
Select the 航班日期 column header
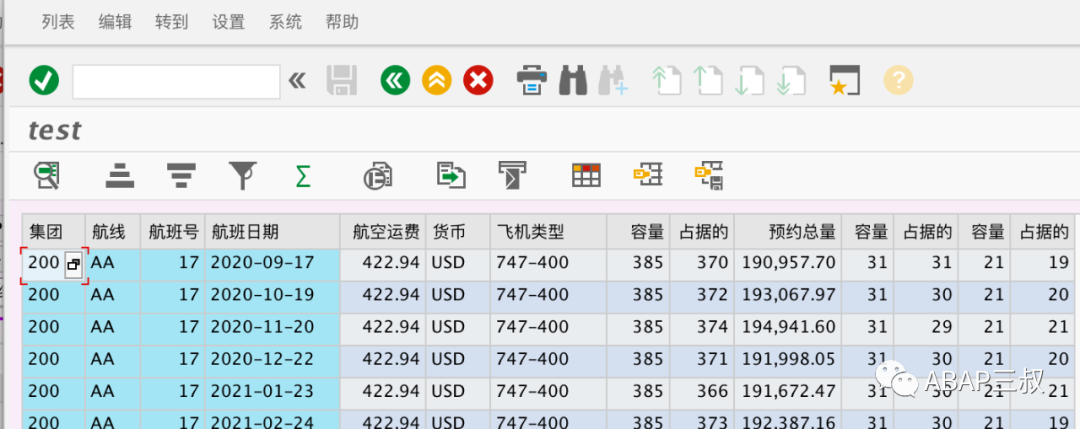pyautogui.click(x=272, y=232)
